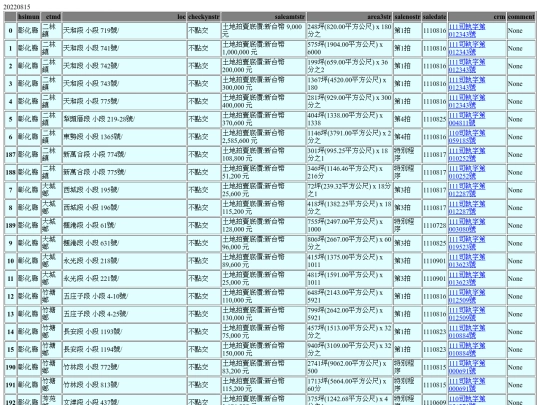
Task: Select location cell '天和段 小段 775號/'
Action: click(x=124, y=102)
